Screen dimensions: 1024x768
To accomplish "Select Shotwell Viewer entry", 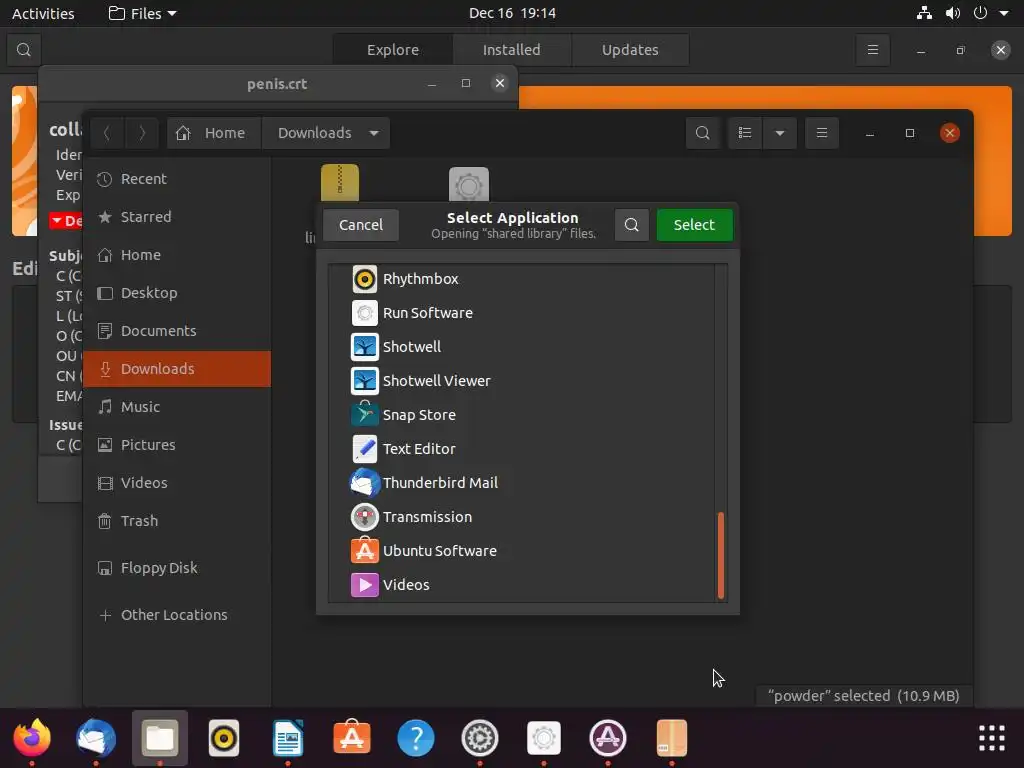I will click(x=521, y=381).
